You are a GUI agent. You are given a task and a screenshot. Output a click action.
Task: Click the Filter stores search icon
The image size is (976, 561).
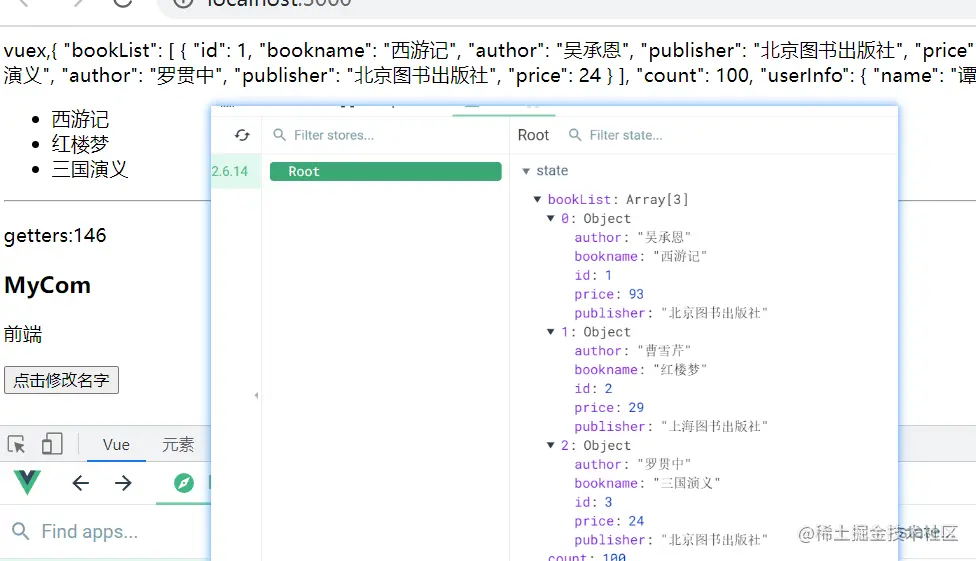(279, 135)
